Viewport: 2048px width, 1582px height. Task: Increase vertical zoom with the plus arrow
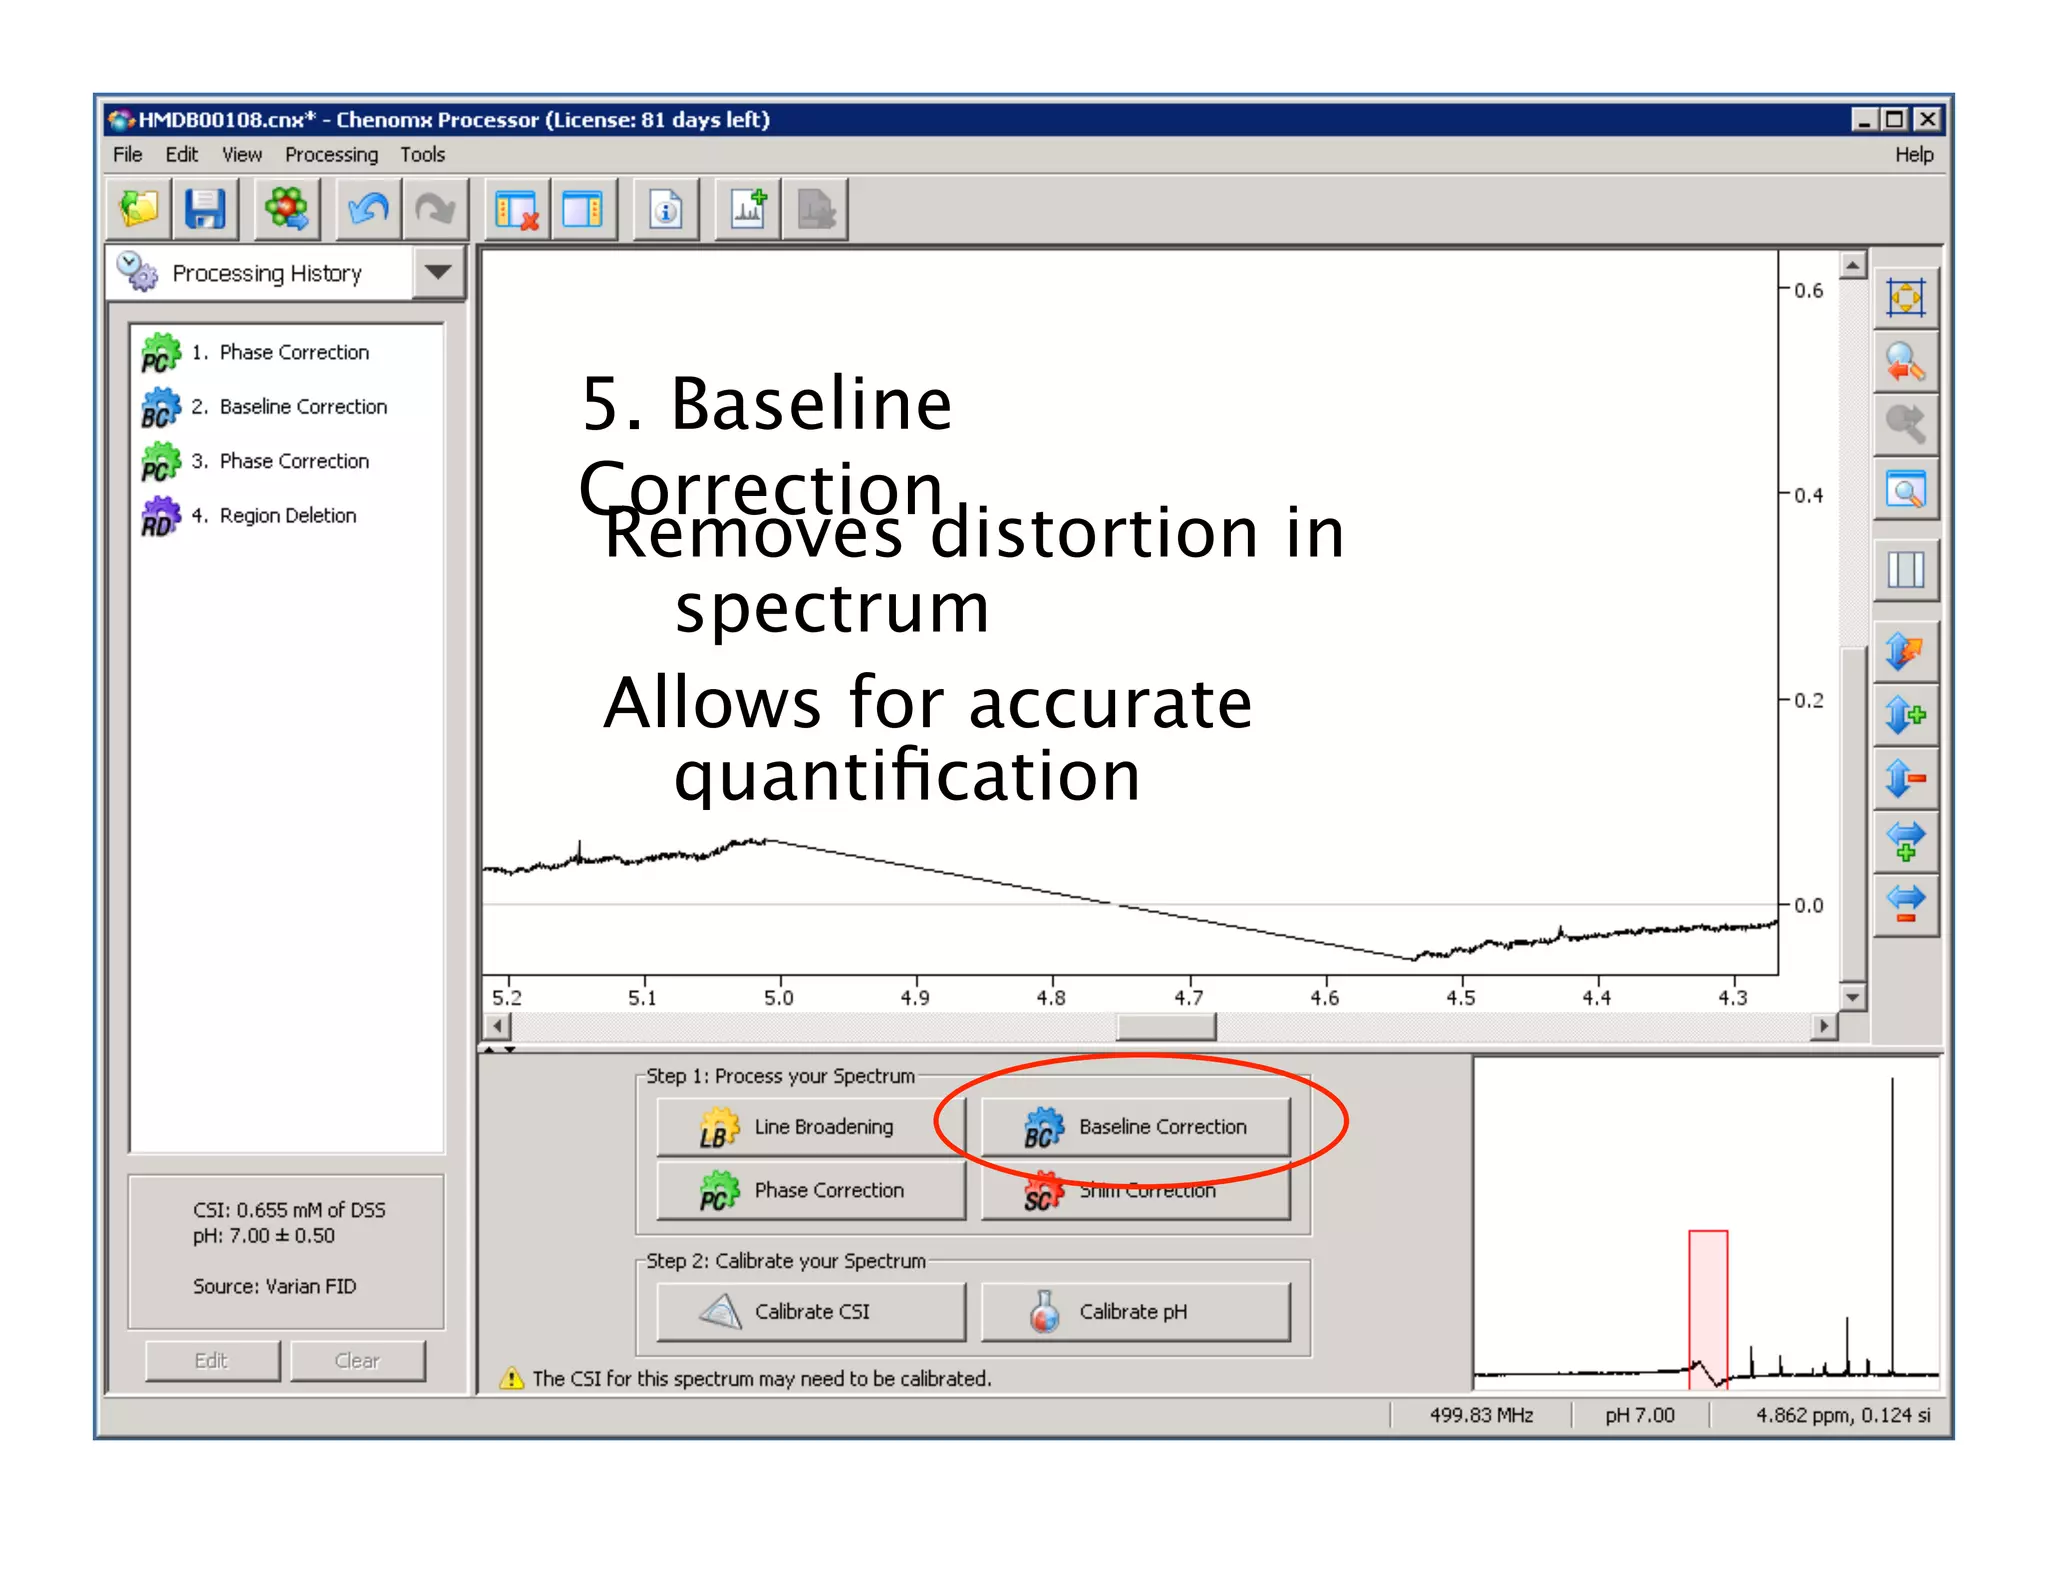click(x=1906, y=715)
